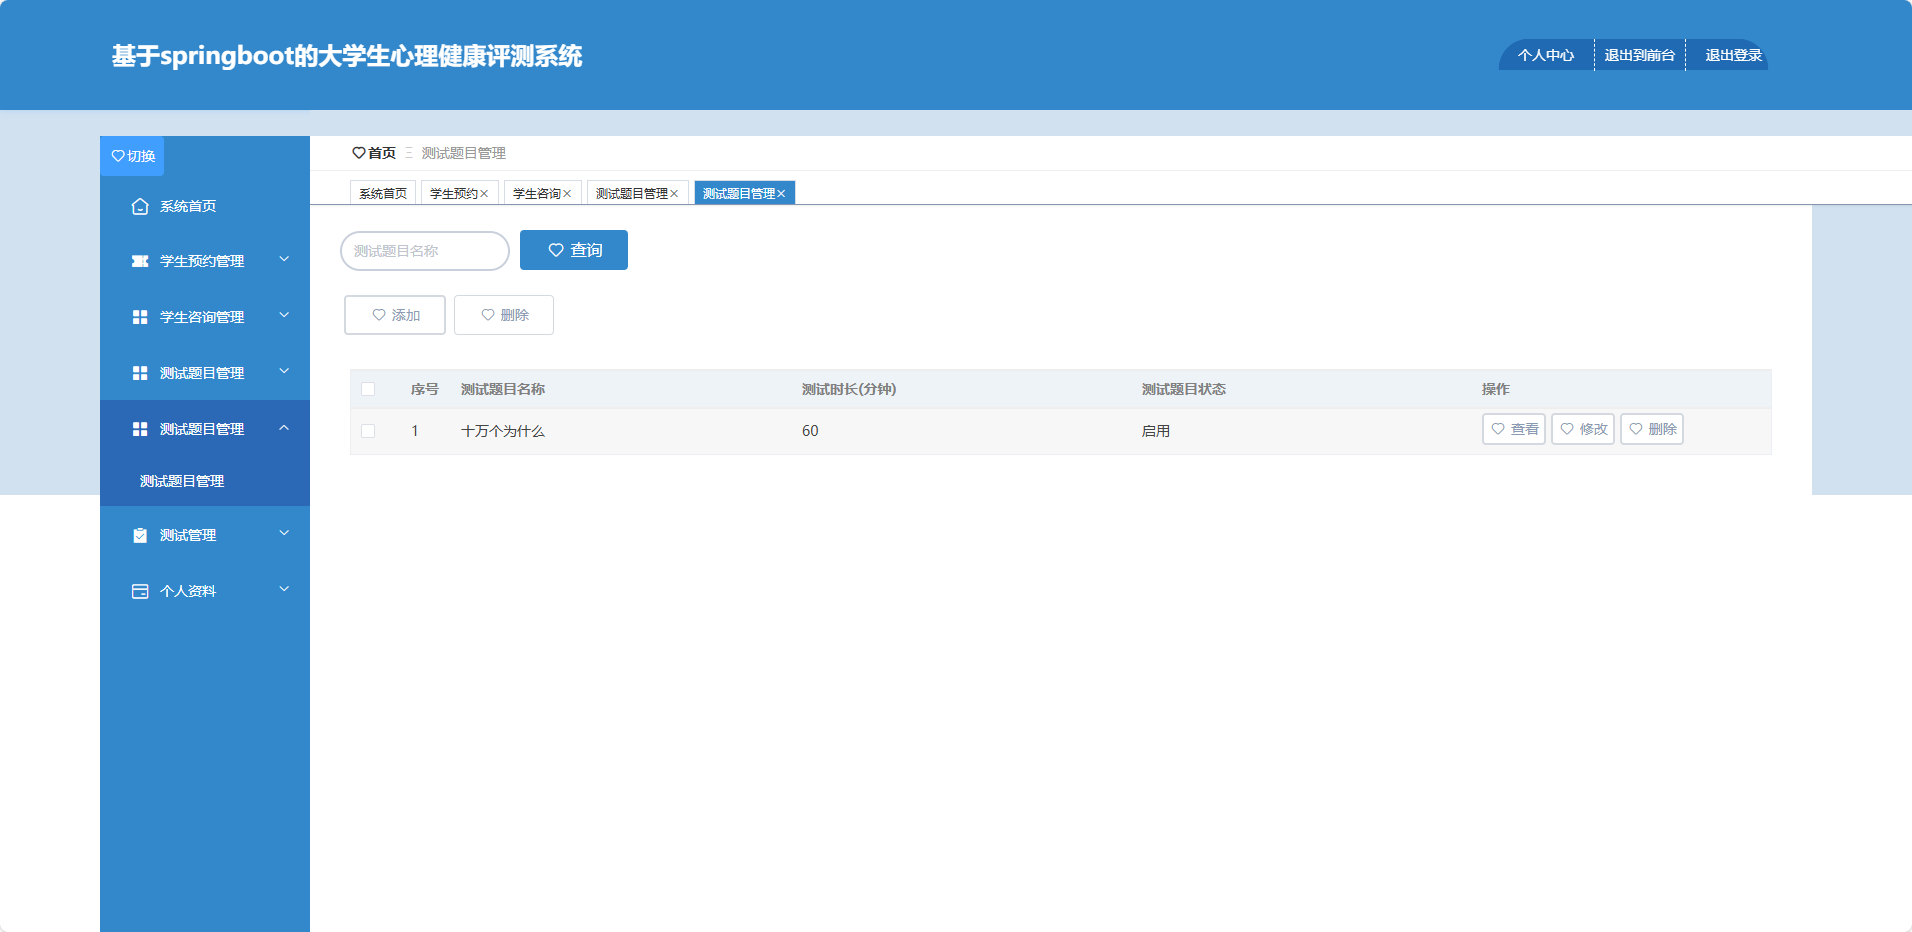The image size is (1912, 932).
Task: Delete row 十万个为什么 with its 删除 button
Action: (1652, 429)
